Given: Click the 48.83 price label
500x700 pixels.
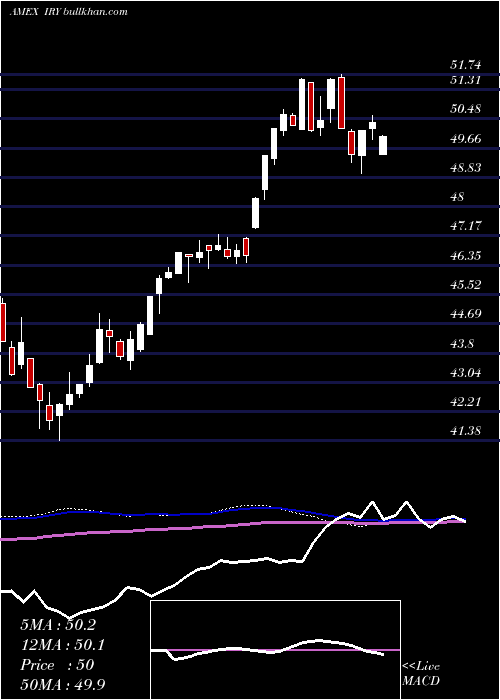Looking at the screenshot, I should tap(465, 168).
